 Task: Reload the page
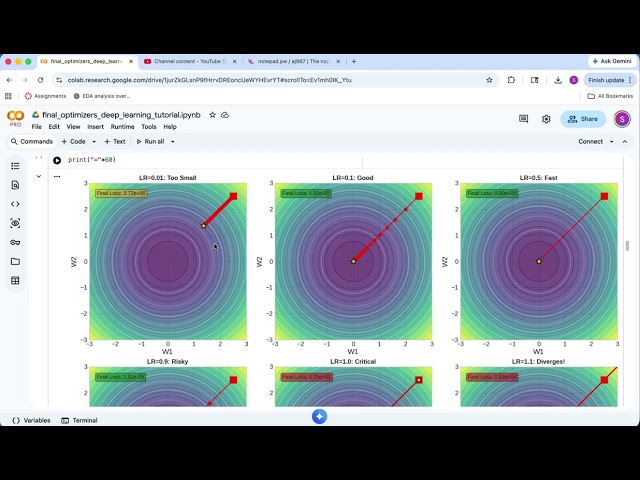click(x=40, y=80)
